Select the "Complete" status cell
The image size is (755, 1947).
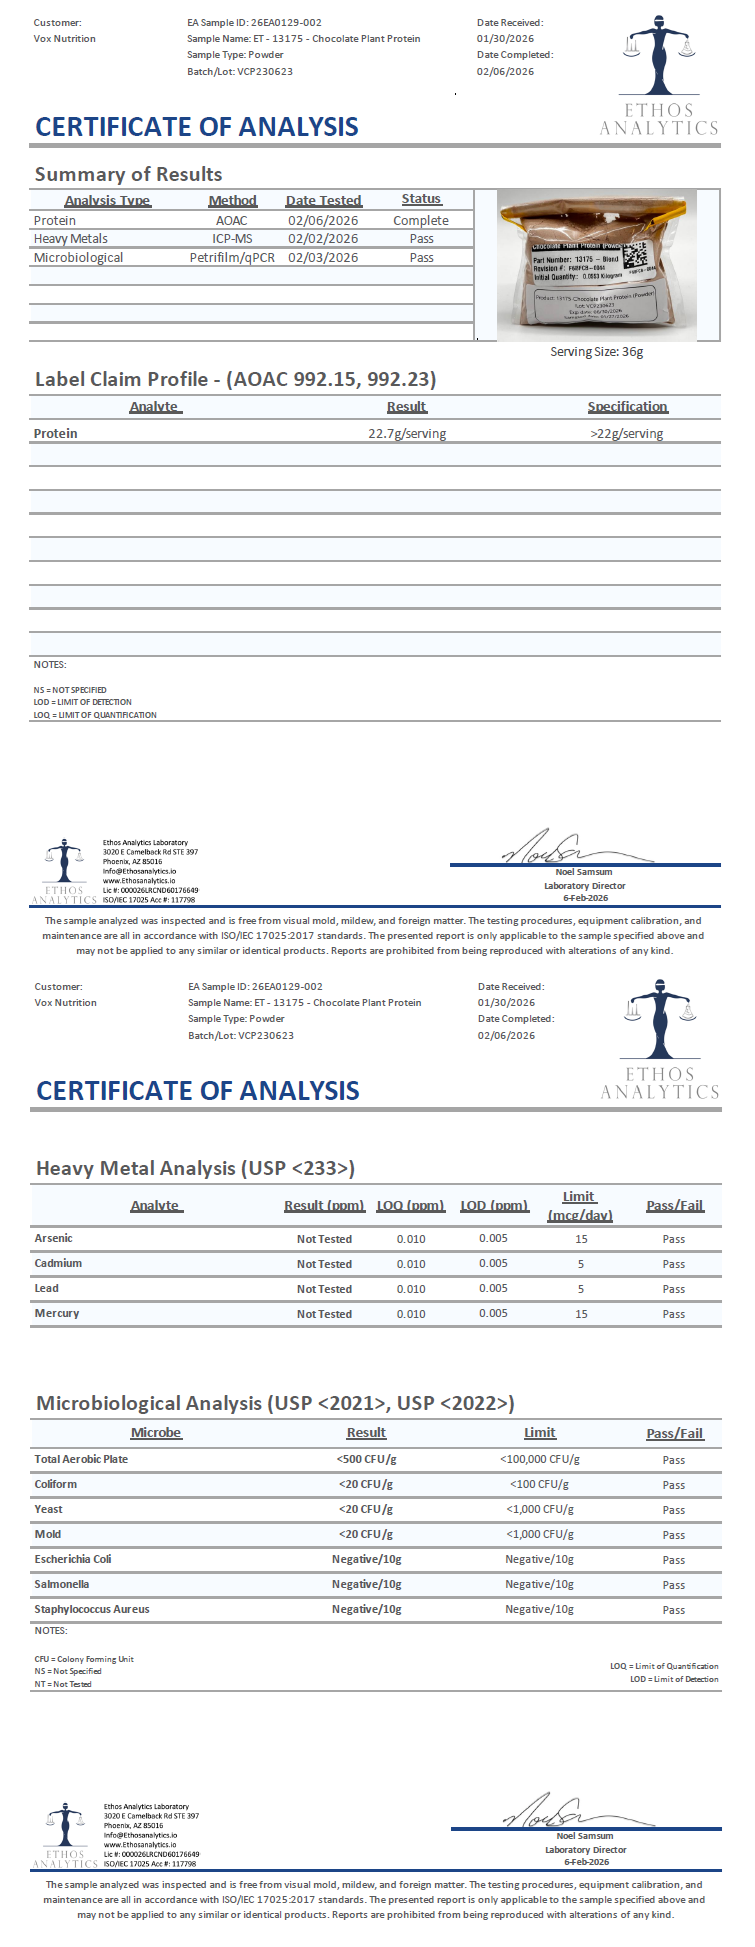pos(421,221)
